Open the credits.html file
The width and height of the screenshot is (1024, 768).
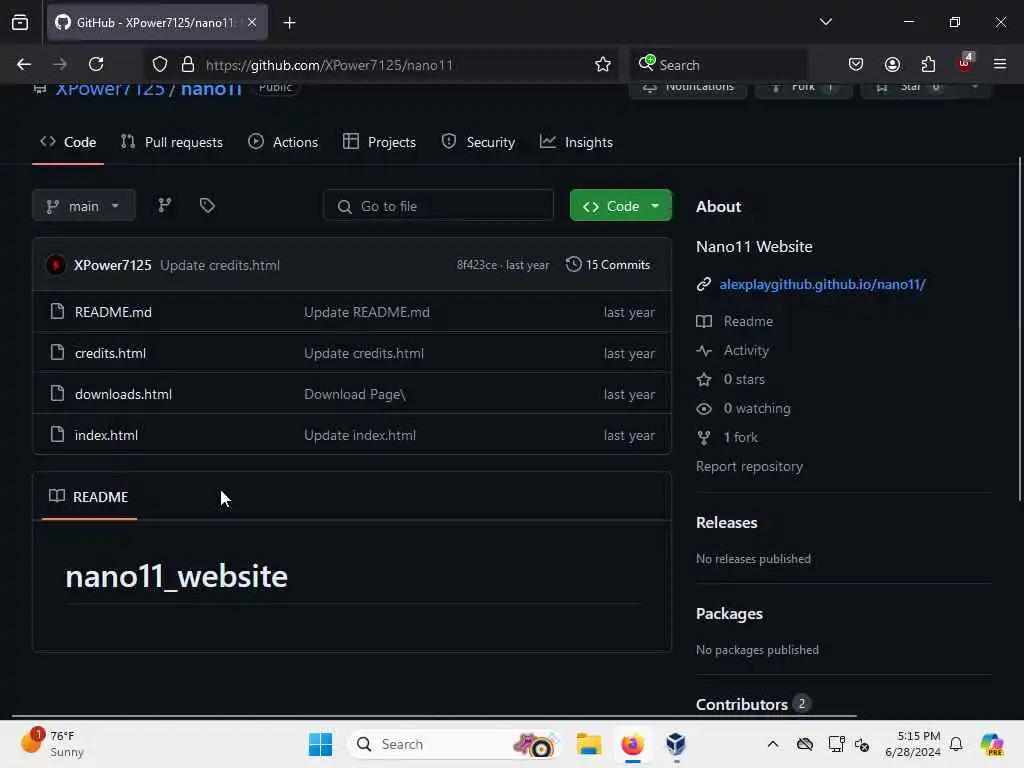[x=110, y=353]
